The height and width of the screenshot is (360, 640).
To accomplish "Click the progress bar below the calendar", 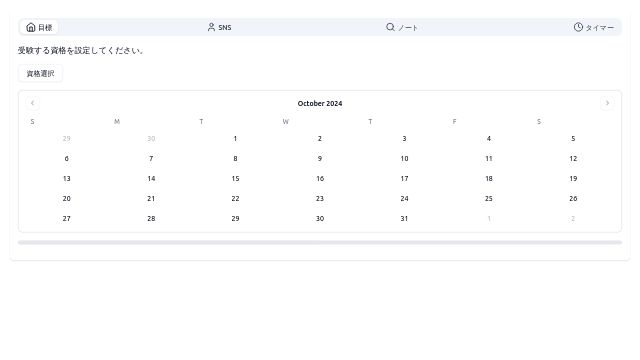I will click(320, 242).
